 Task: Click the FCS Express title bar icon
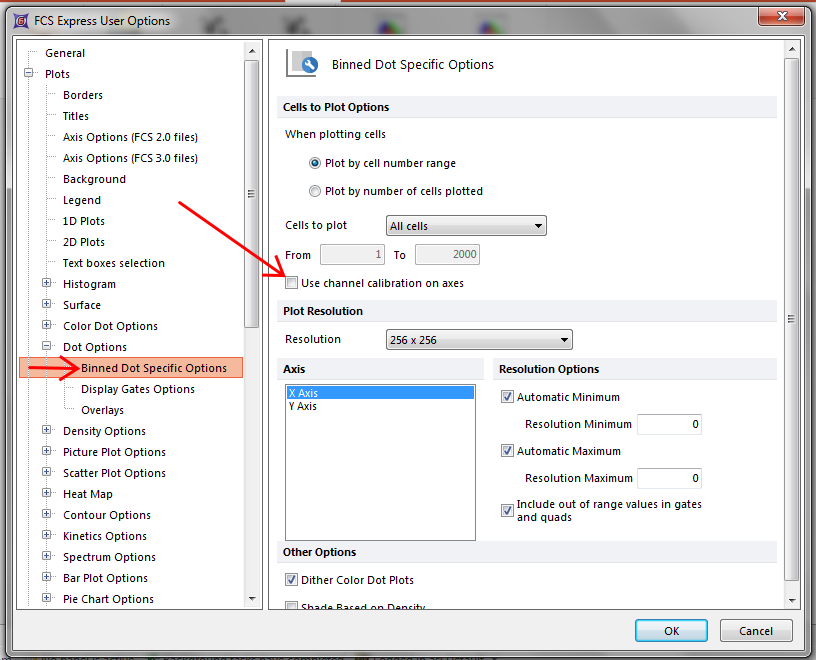[20, 20]
